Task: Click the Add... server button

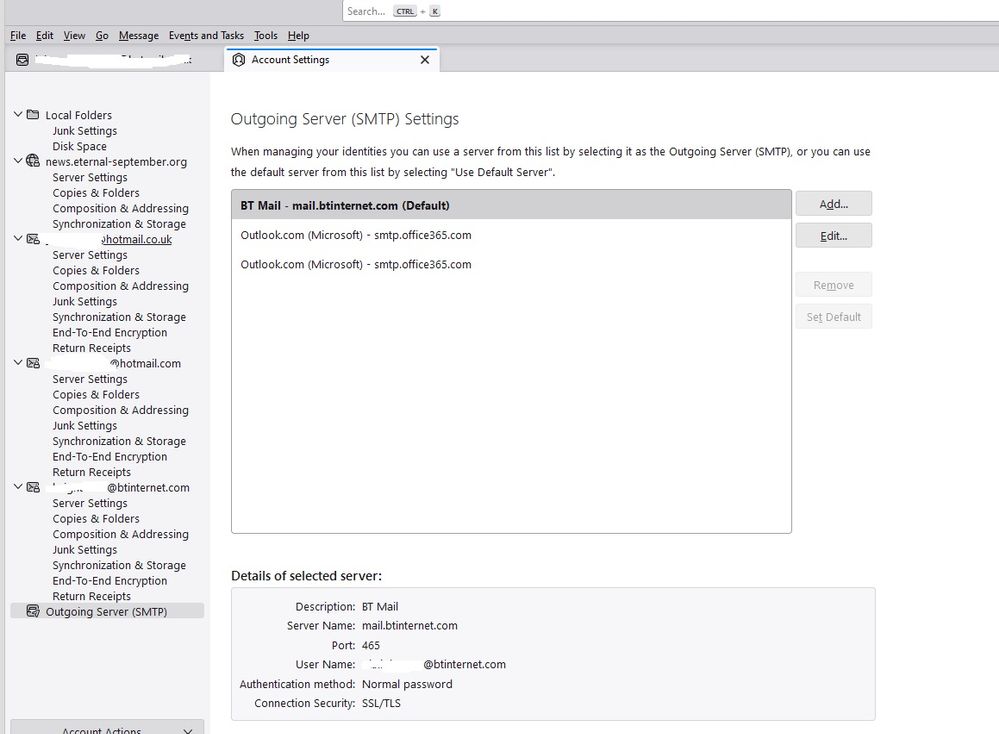Action: tap(833, 204)
